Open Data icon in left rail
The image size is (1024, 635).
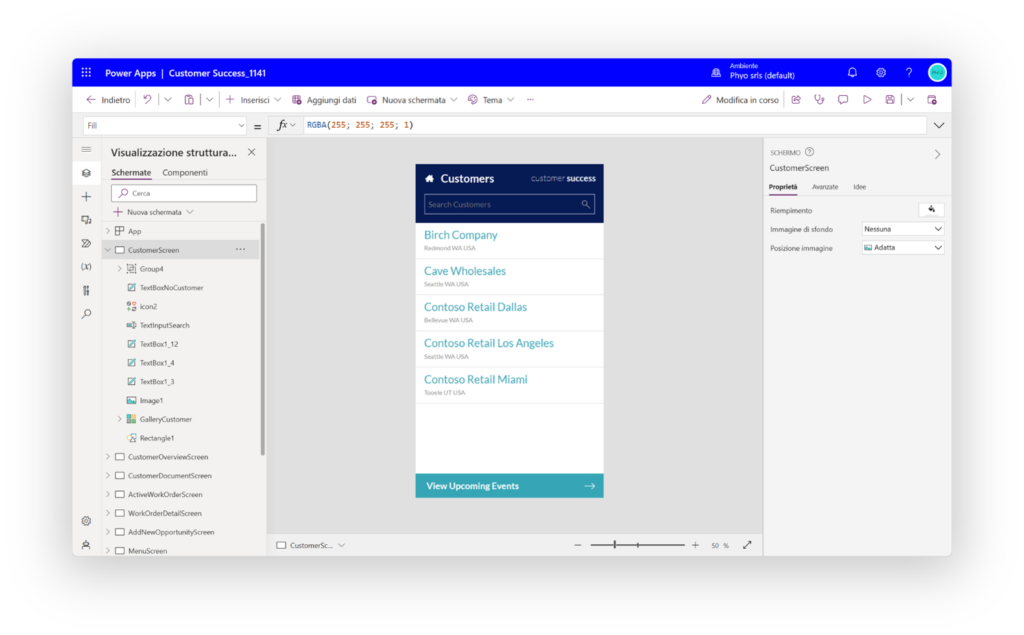point(86,220)
